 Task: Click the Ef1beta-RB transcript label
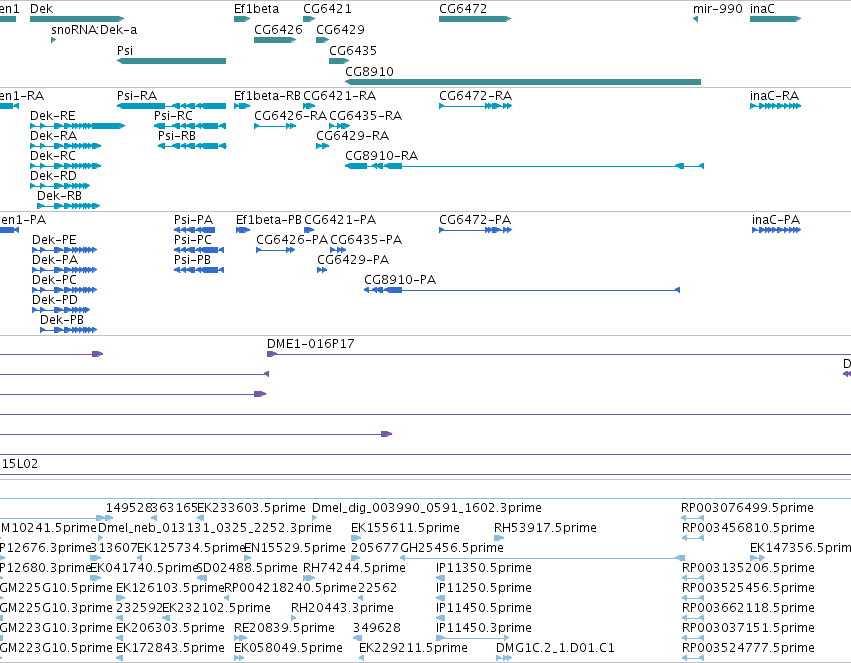267,96
